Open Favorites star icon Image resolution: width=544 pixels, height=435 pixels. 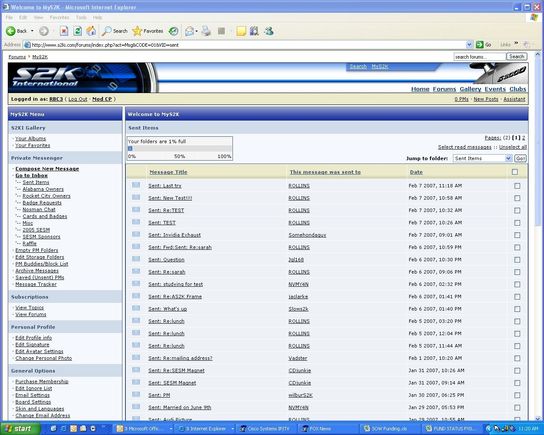[137, 31]
